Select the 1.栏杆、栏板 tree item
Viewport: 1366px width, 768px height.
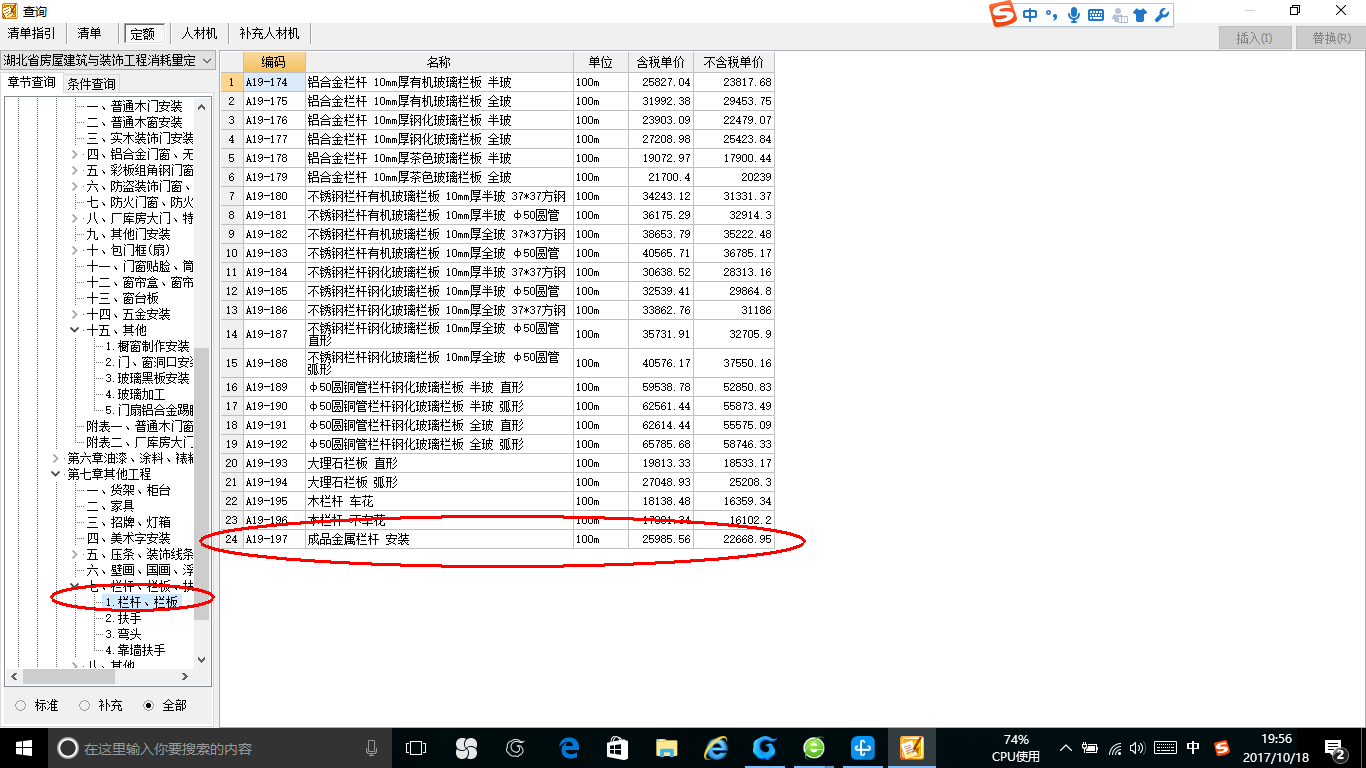[x=141, y=602]
